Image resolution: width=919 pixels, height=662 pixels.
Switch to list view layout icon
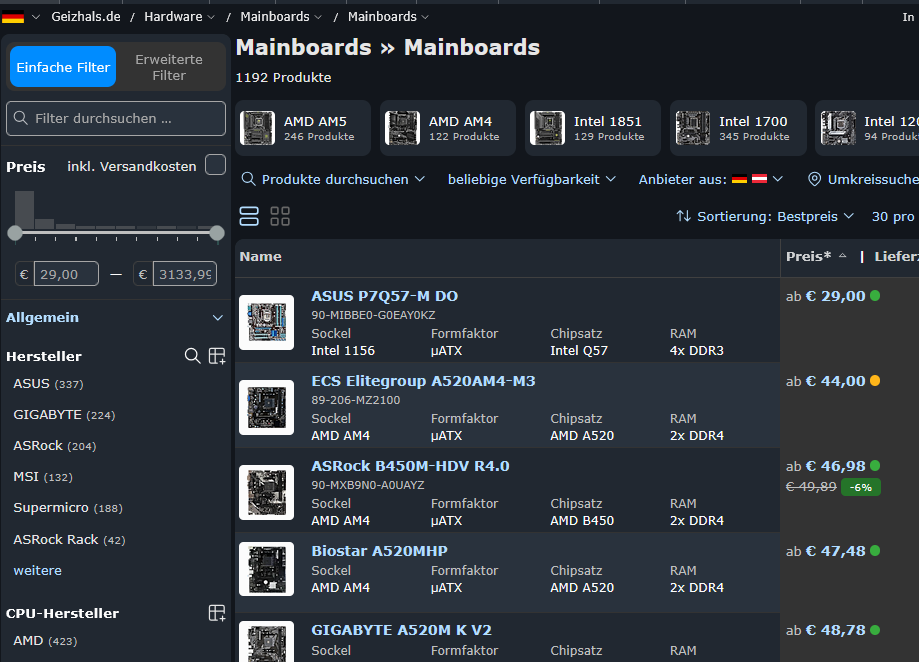click(249, 216)
